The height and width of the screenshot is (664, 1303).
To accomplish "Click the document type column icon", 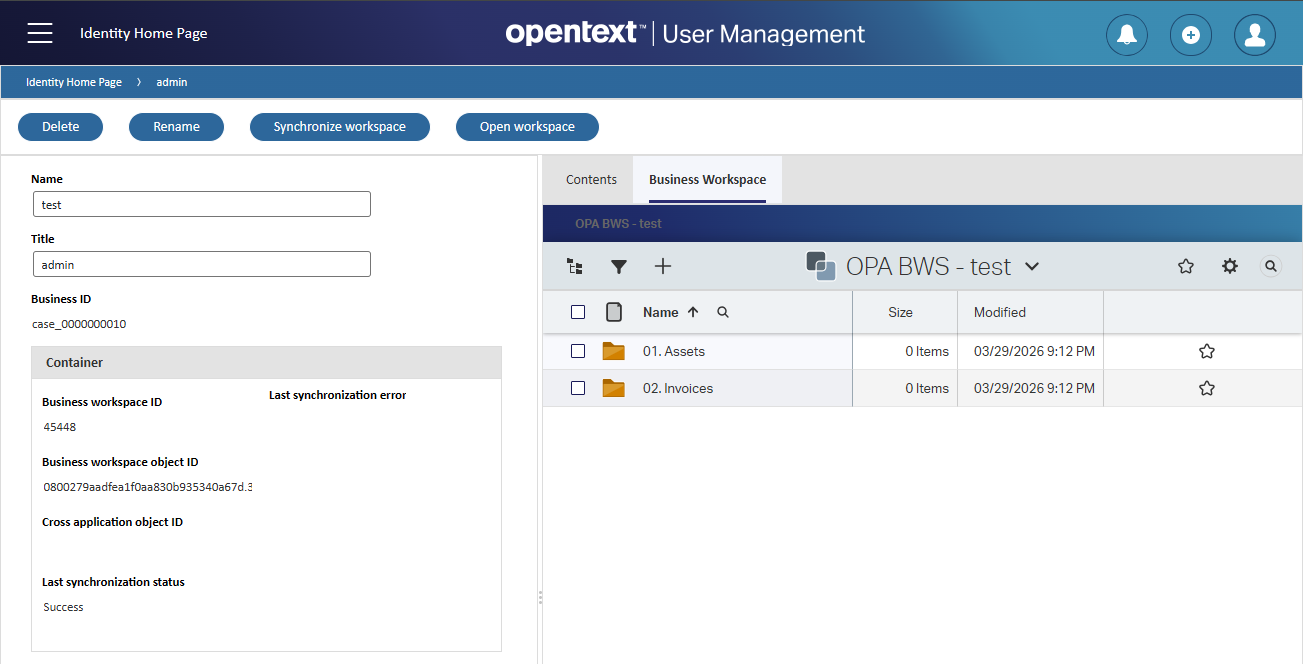I will [x=614, y=312].
